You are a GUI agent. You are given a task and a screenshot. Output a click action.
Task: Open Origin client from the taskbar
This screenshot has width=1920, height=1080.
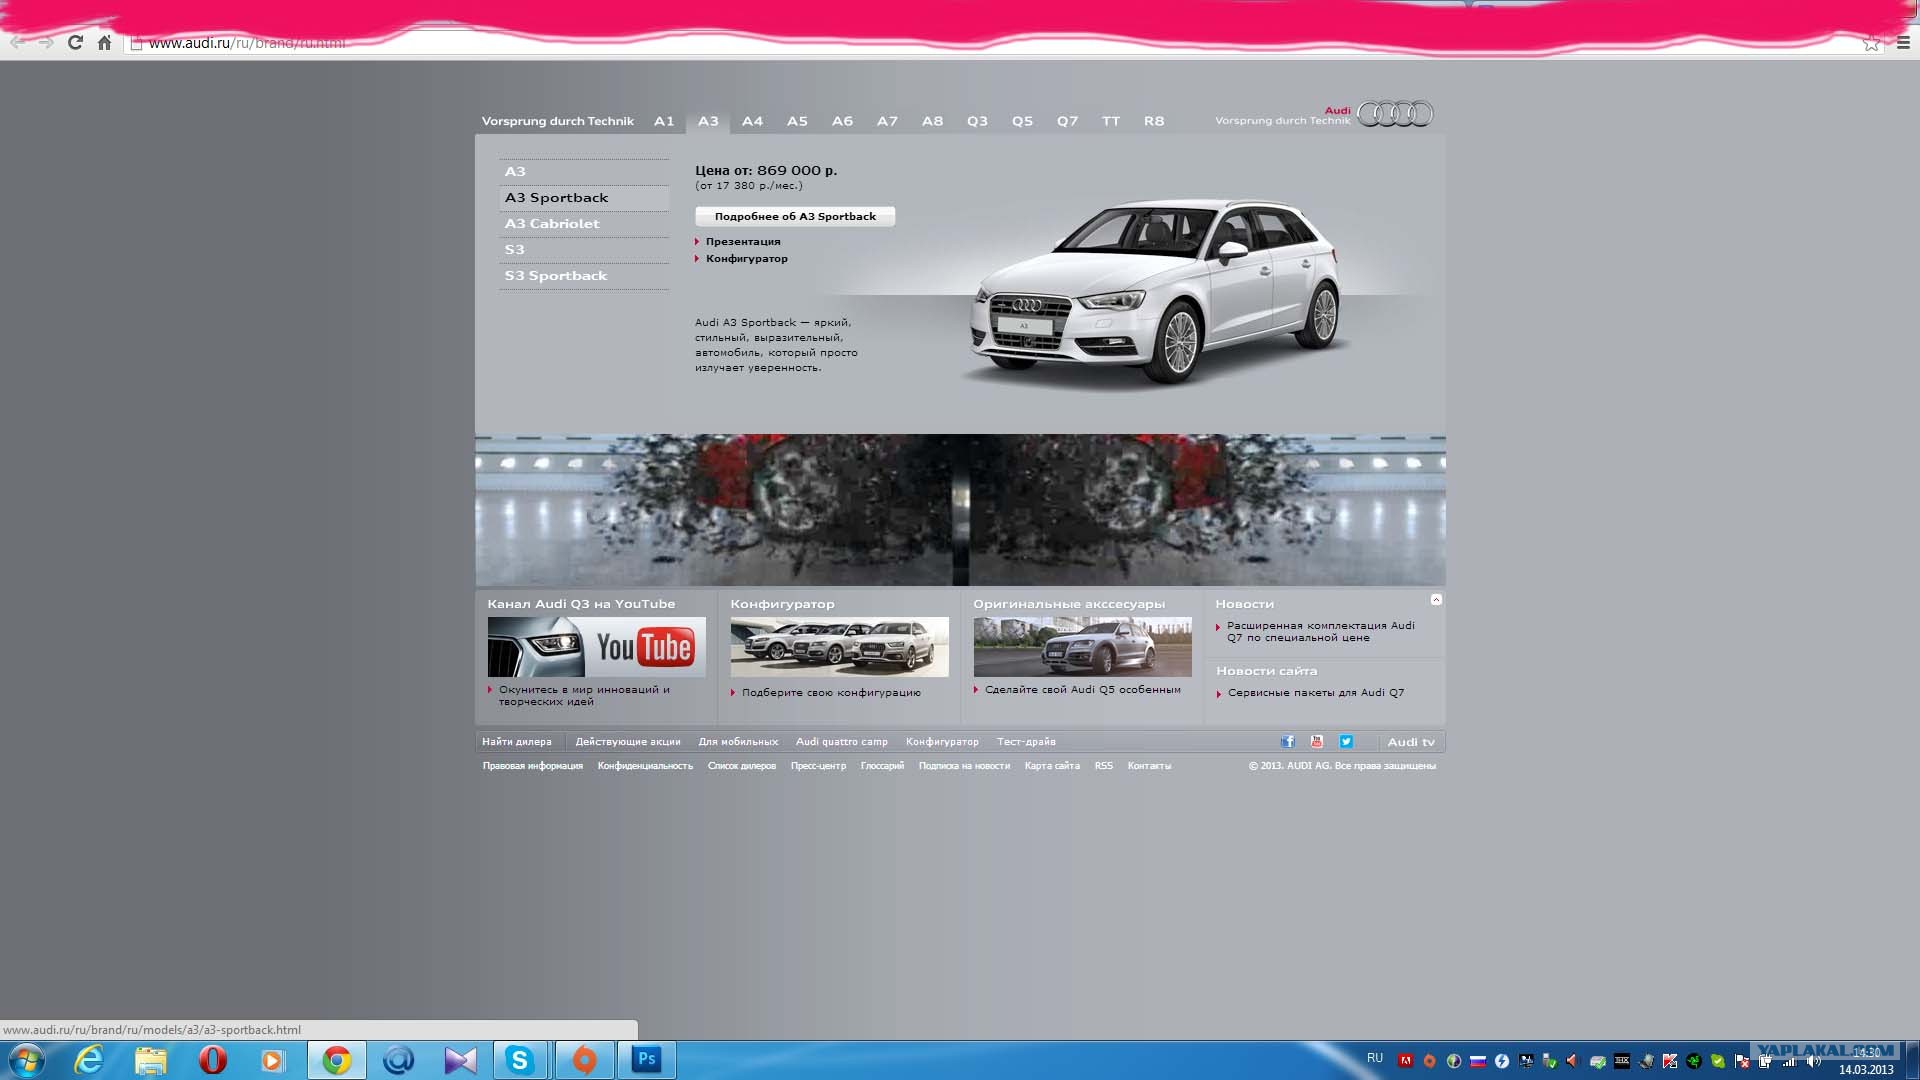click(x=584, y=1060)
